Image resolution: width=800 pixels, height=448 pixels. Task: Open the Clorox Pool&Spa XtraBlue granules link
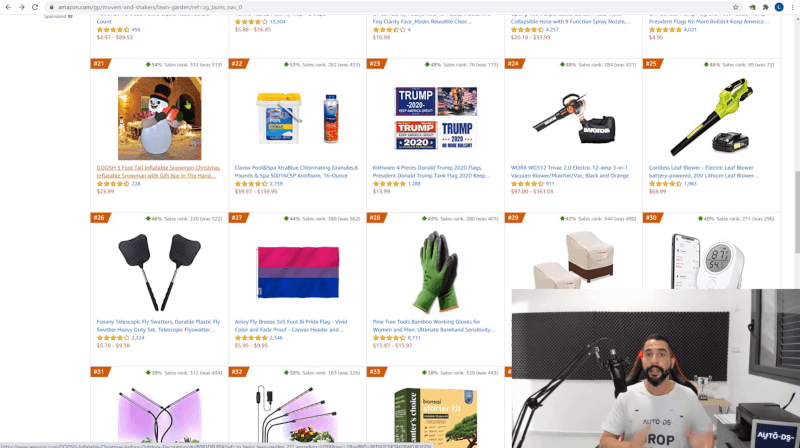[296, 171]
